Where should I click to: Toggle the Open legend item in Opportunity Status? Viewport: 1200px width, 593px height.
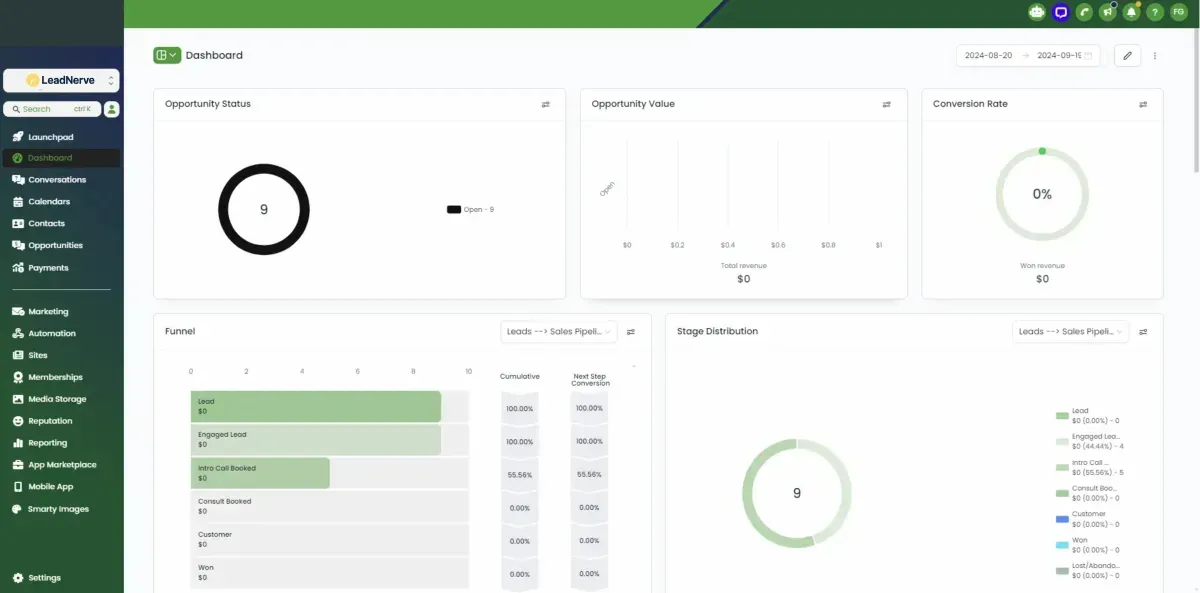[x=470, y=209]
